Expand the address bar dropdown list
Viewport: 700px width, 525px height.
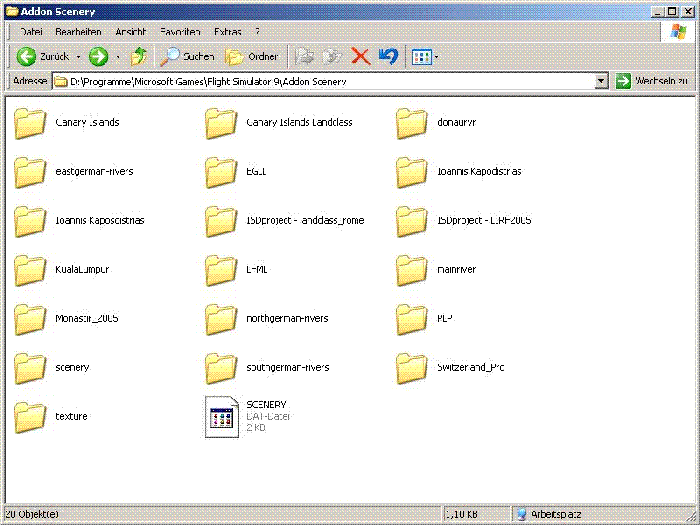point(601,81)
